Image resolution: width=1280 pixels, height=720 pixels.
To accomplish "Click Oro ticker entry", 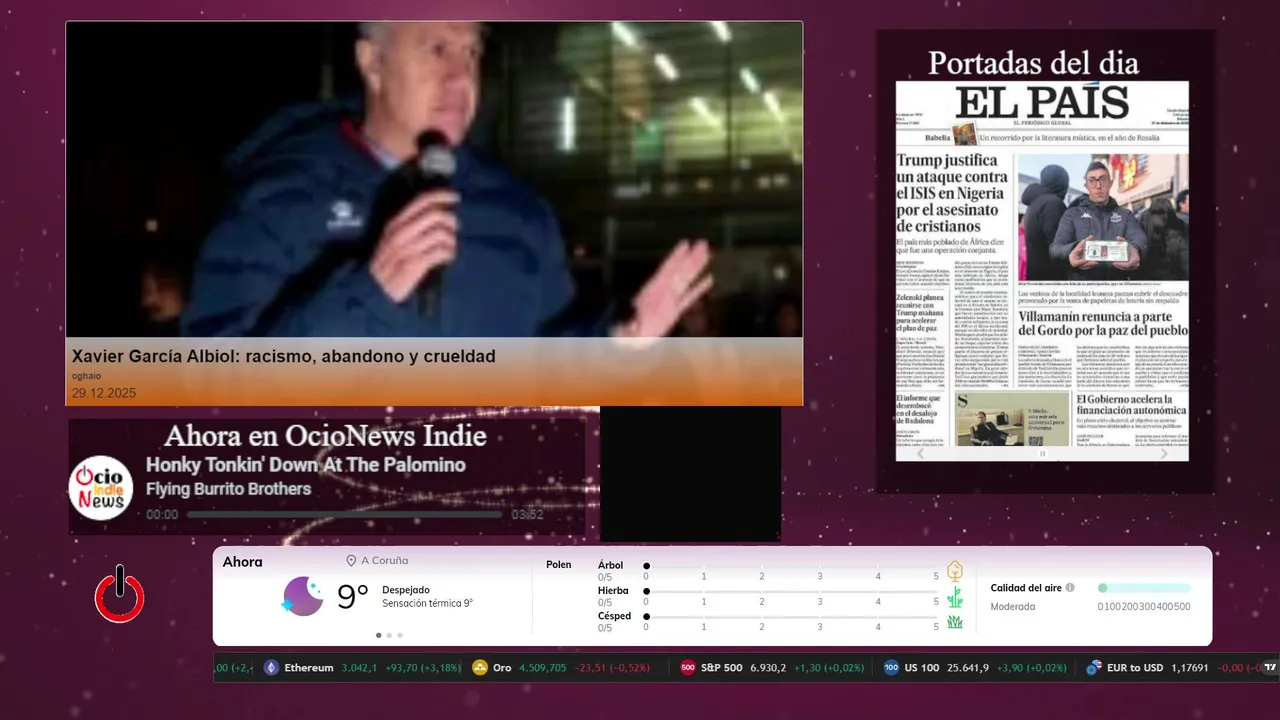I will [x=561, y=668].
